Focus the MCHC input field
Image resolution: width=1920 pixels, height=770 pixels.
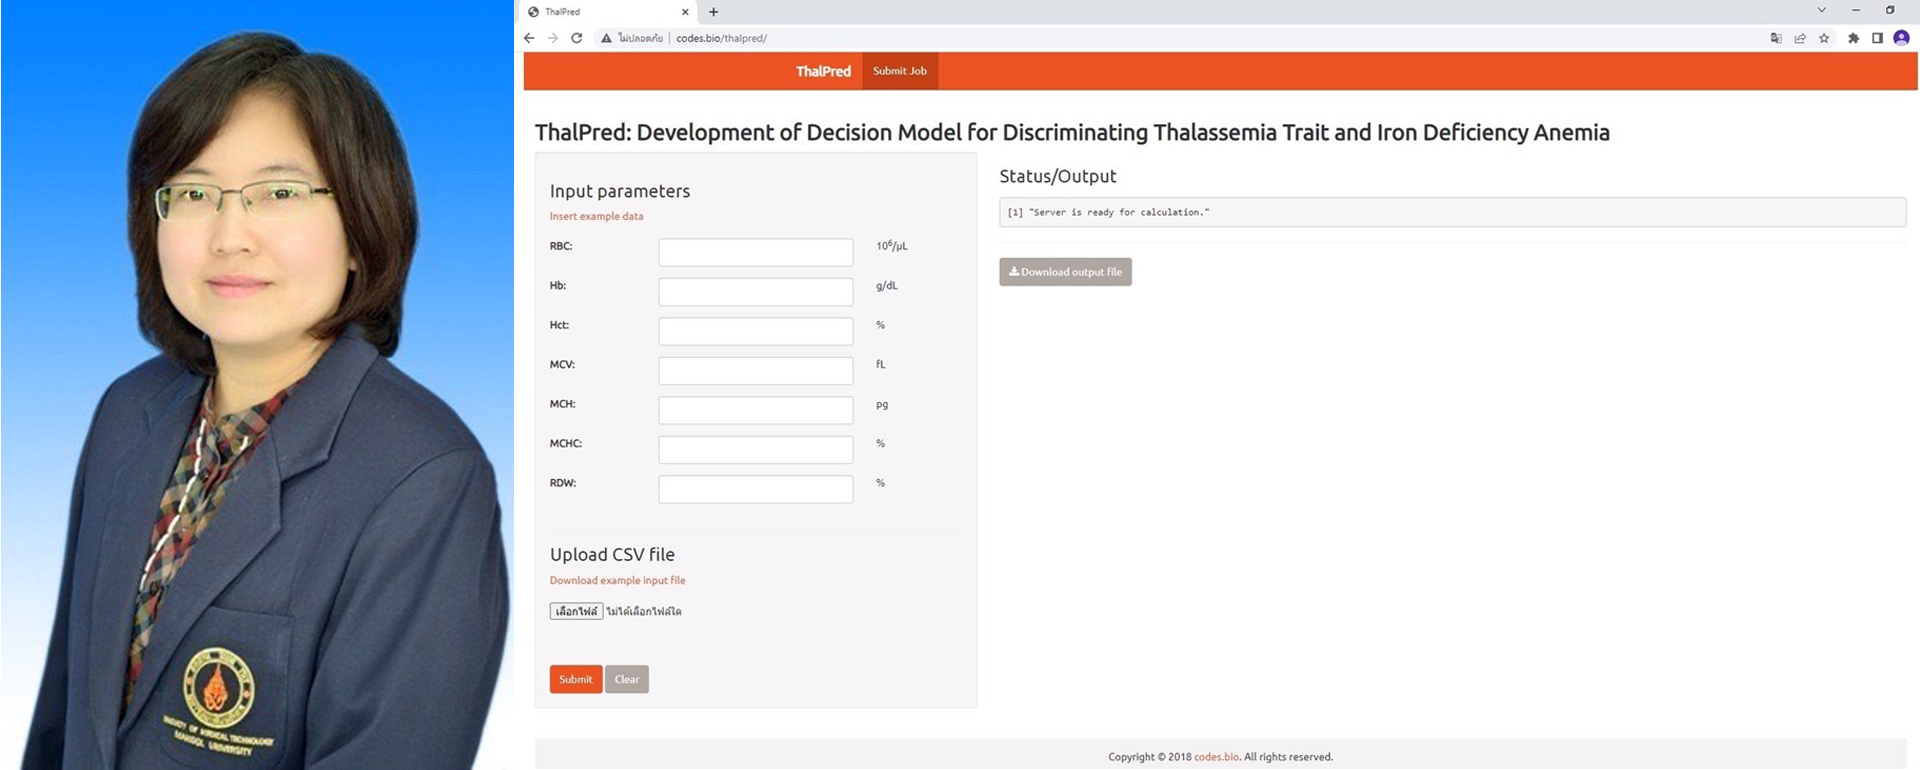point(756,450)
